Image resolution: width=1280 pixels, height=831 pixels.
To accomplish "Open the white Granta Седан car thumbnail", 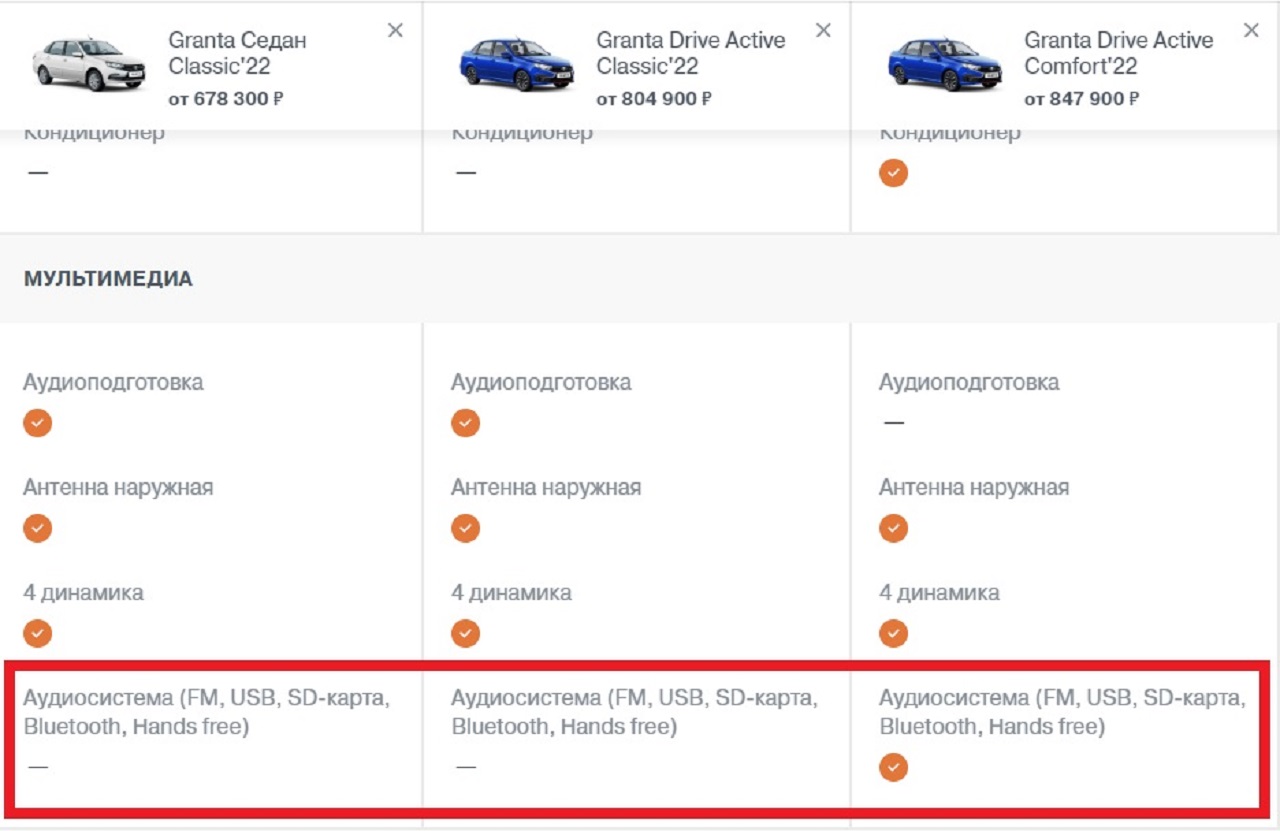I will point(89,64).
